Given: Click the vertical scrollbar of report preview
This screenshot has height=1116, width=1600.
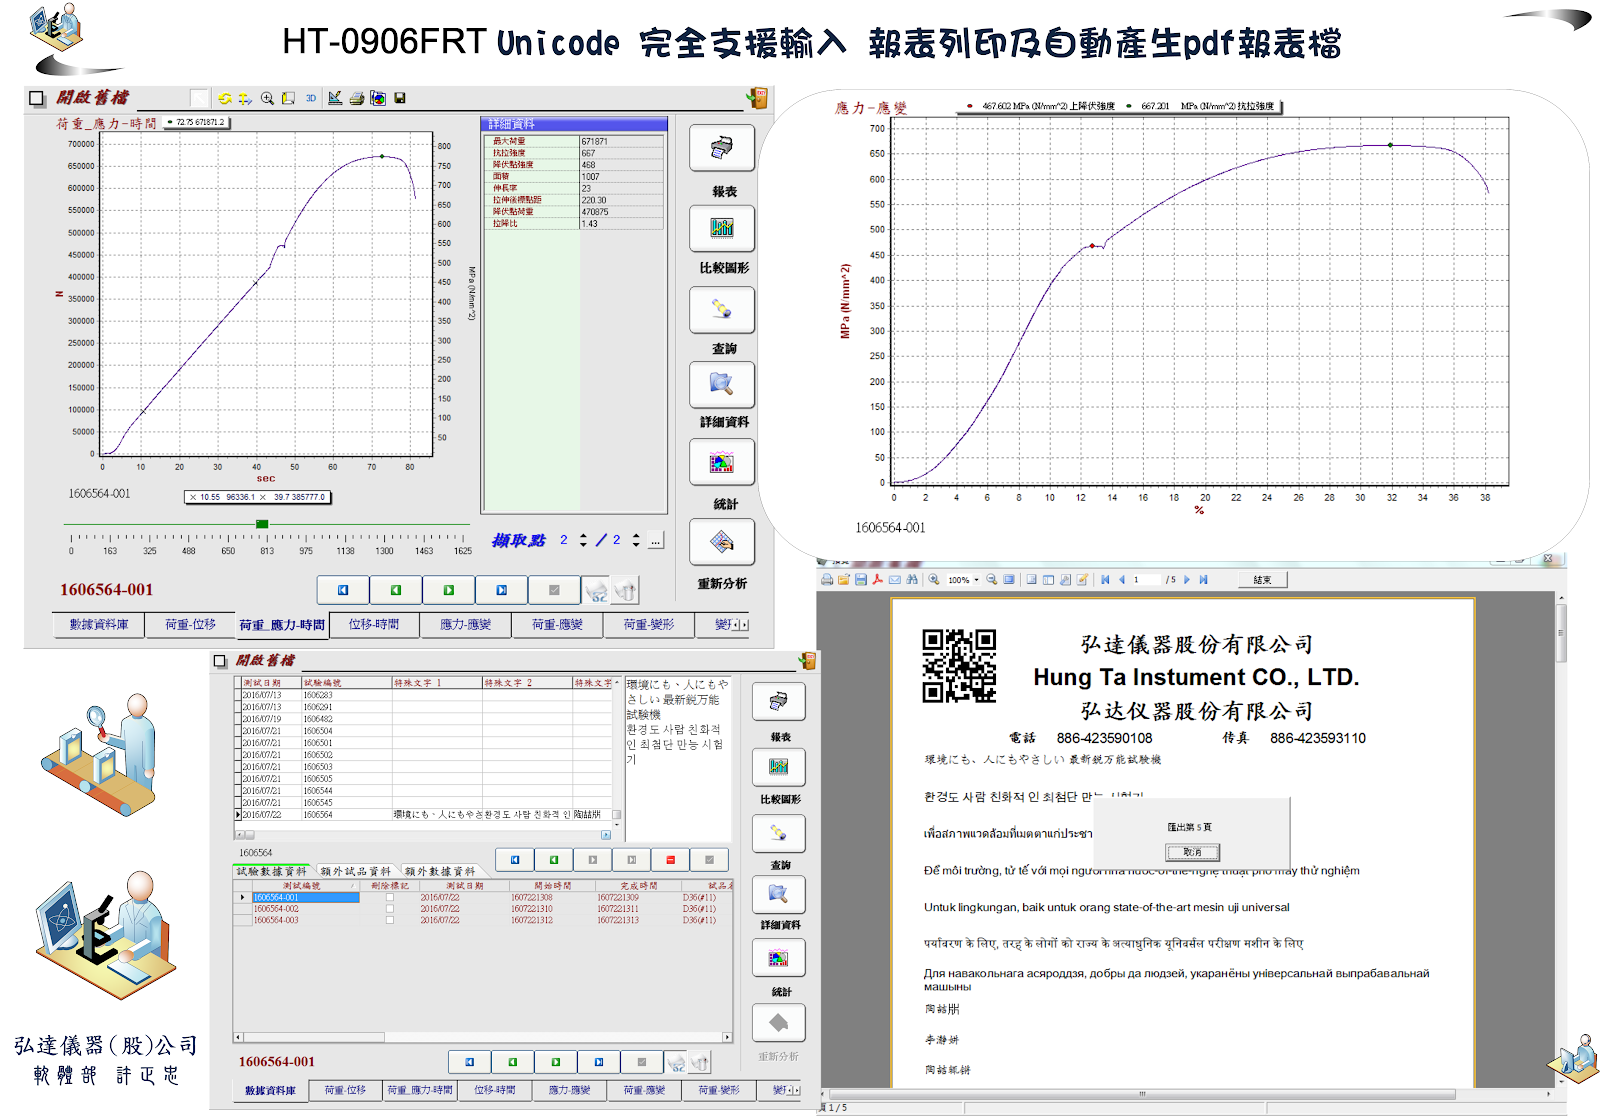Looking at the screenshot, I should pyautogui.click(x=1561, y=840).
